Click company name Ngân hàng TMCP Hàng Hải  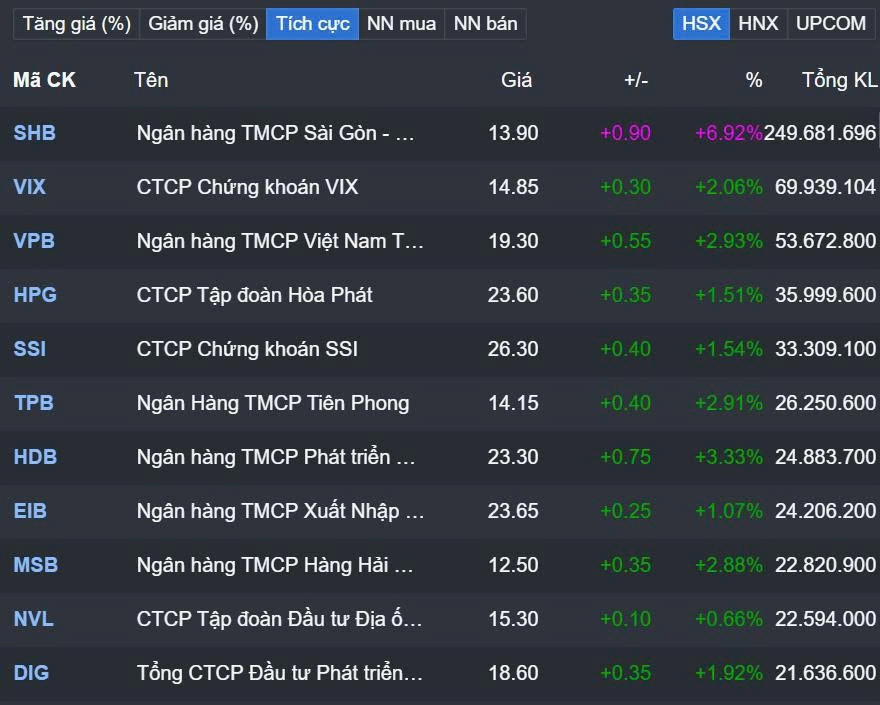(x=275, y=565)
